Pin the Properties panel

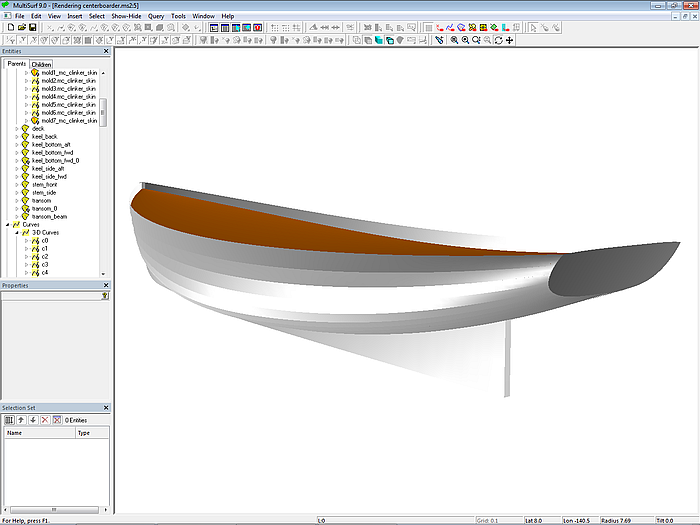point(105,296)
